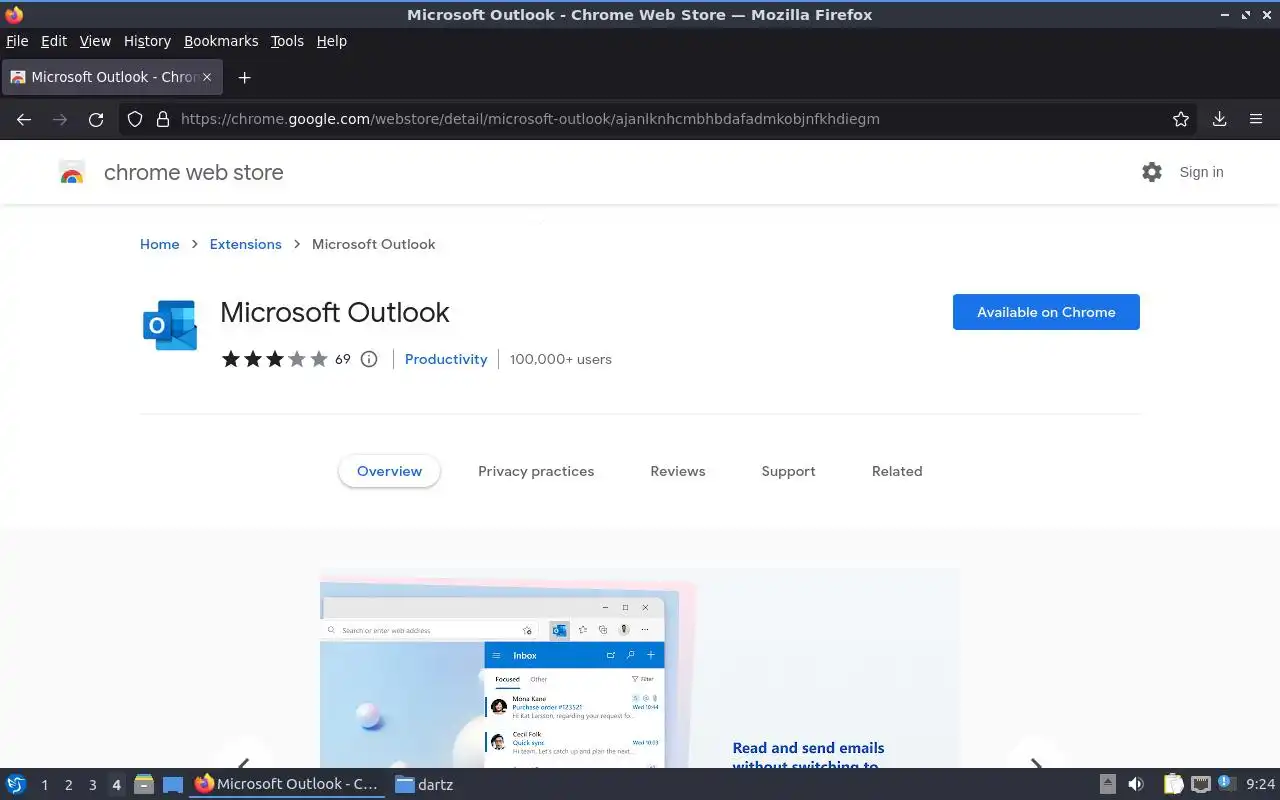This screenshot has width=1280, height=800.
Task: Go to next screenshot in carousel
Action: (x=1036, y=766)
